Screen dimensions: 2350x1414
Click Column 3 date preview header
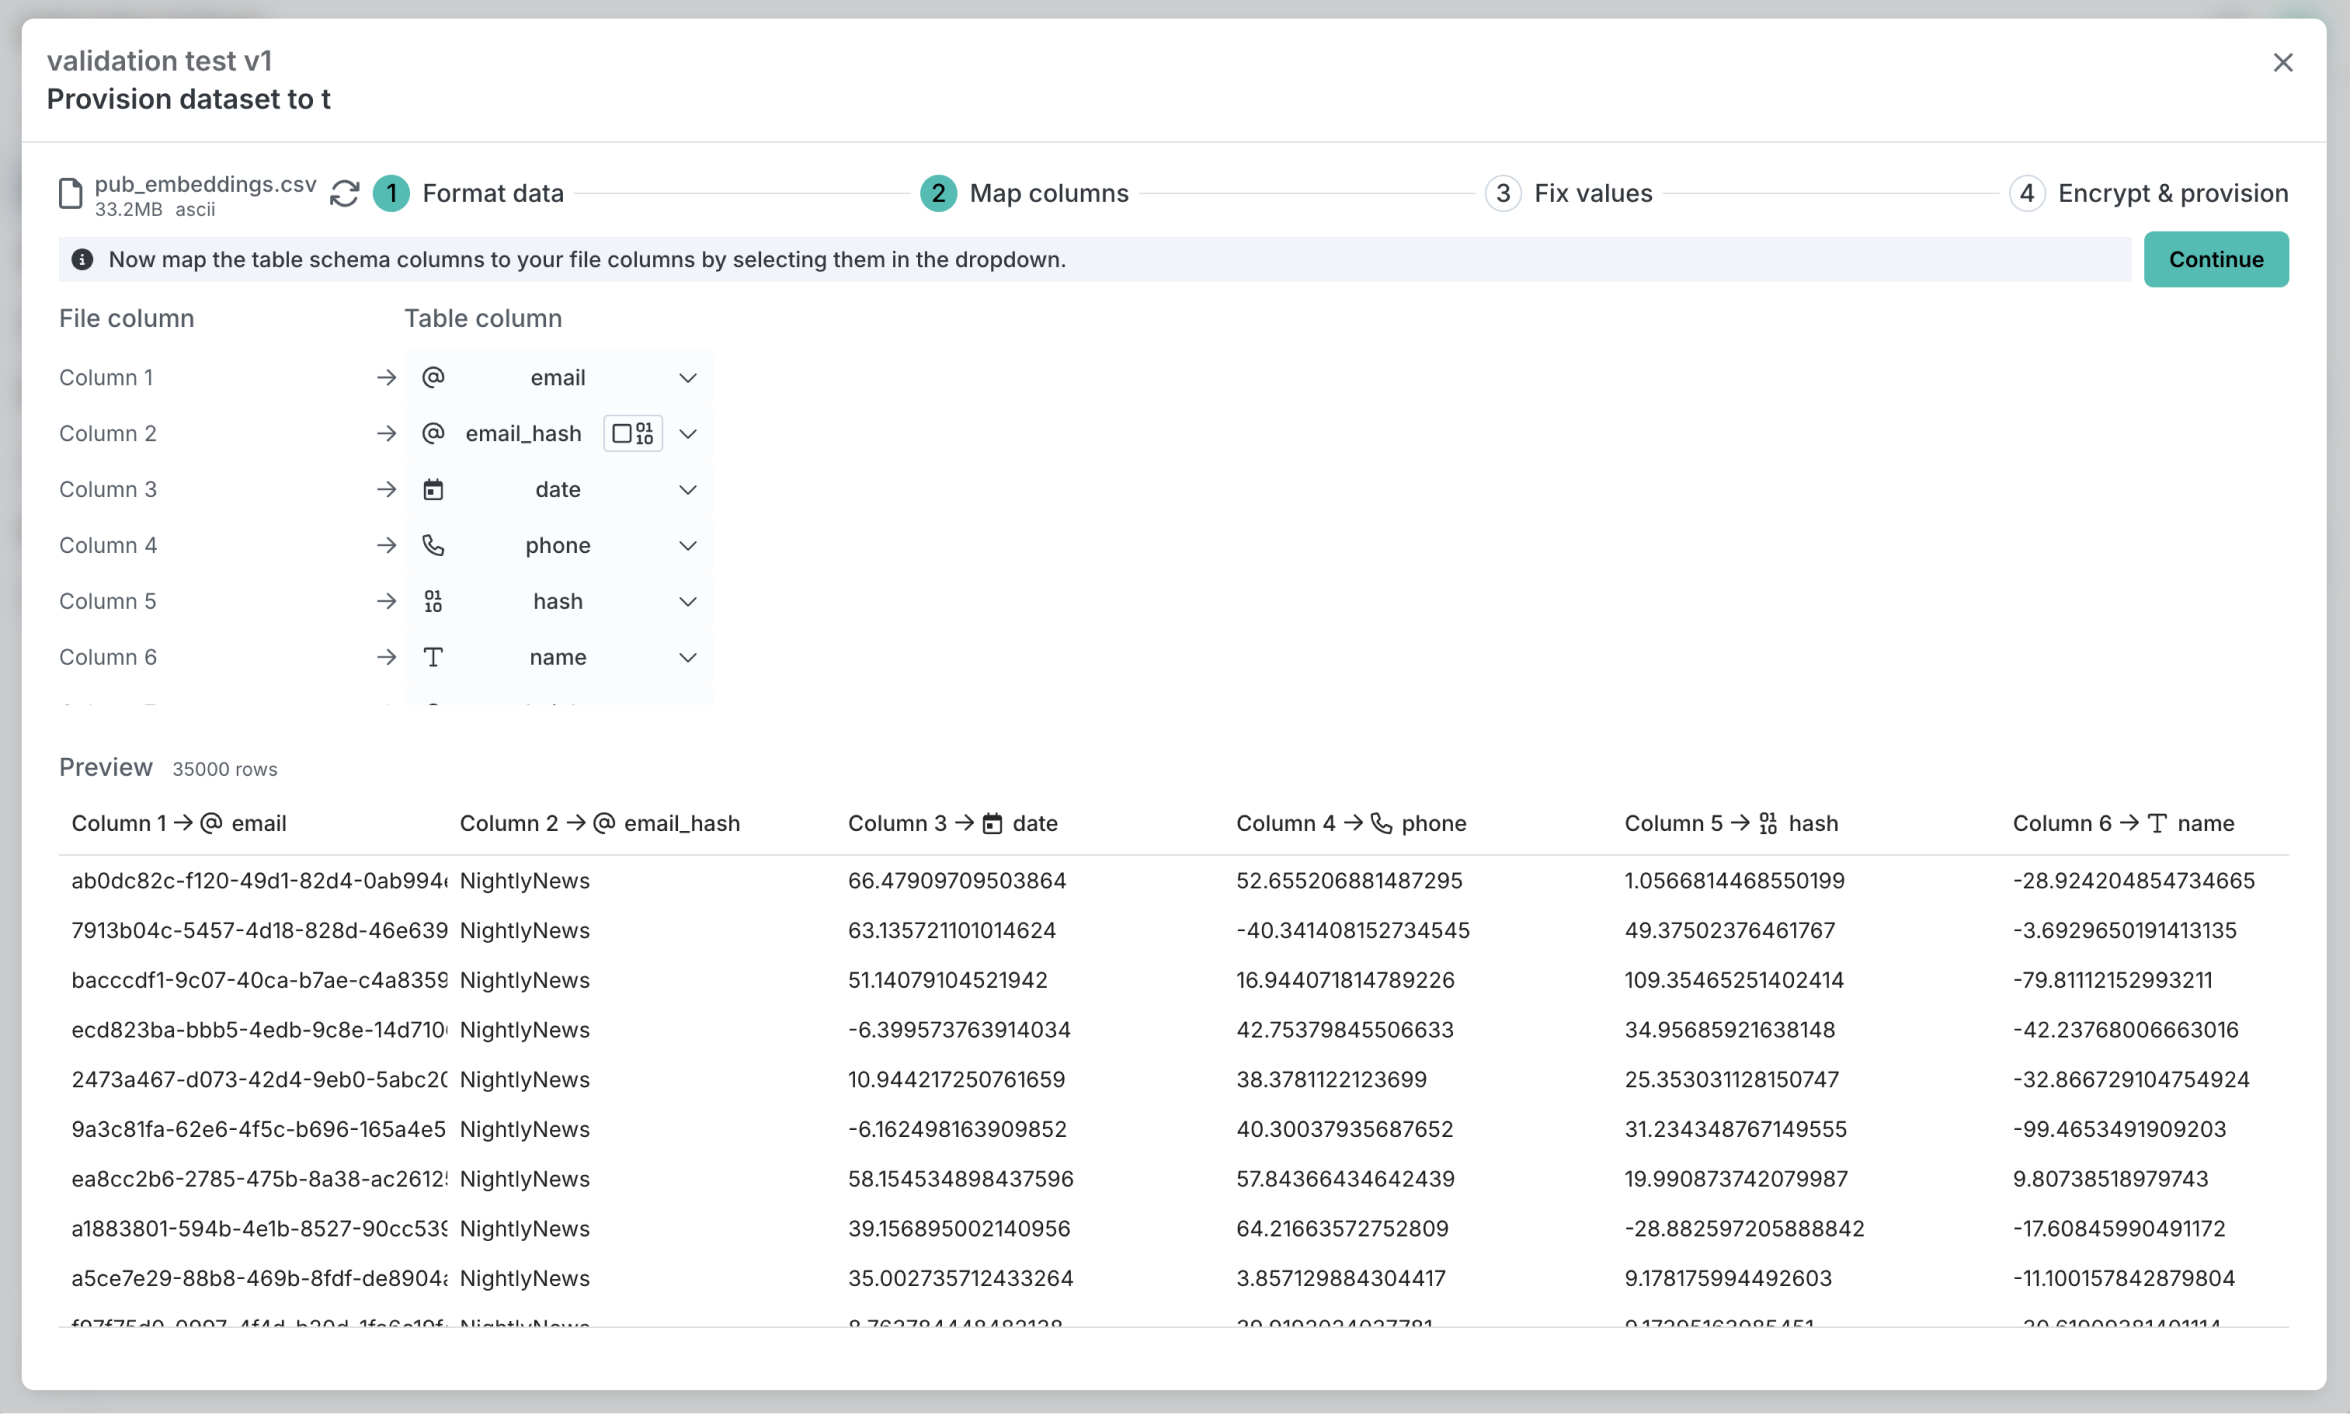[952, 823]
